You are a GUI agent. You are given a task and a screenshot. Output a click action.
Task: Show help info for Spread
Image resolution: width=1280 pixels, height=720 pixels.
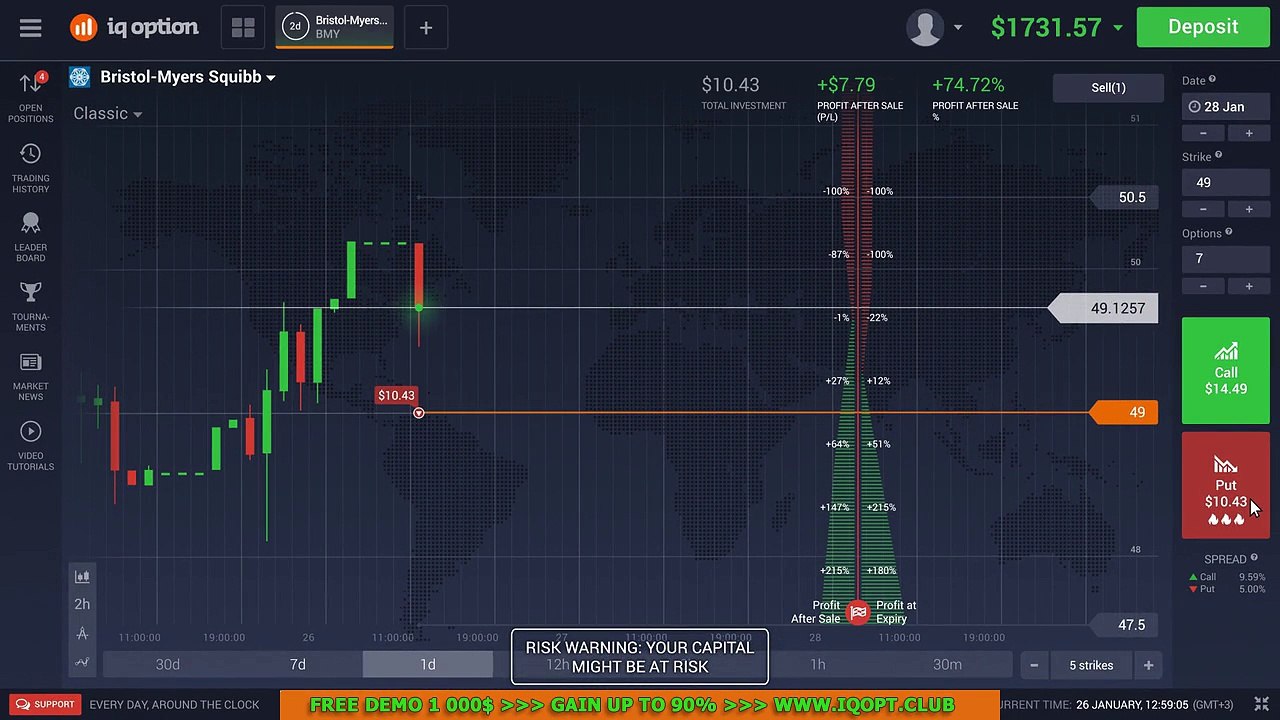(x=1254, y=558)
